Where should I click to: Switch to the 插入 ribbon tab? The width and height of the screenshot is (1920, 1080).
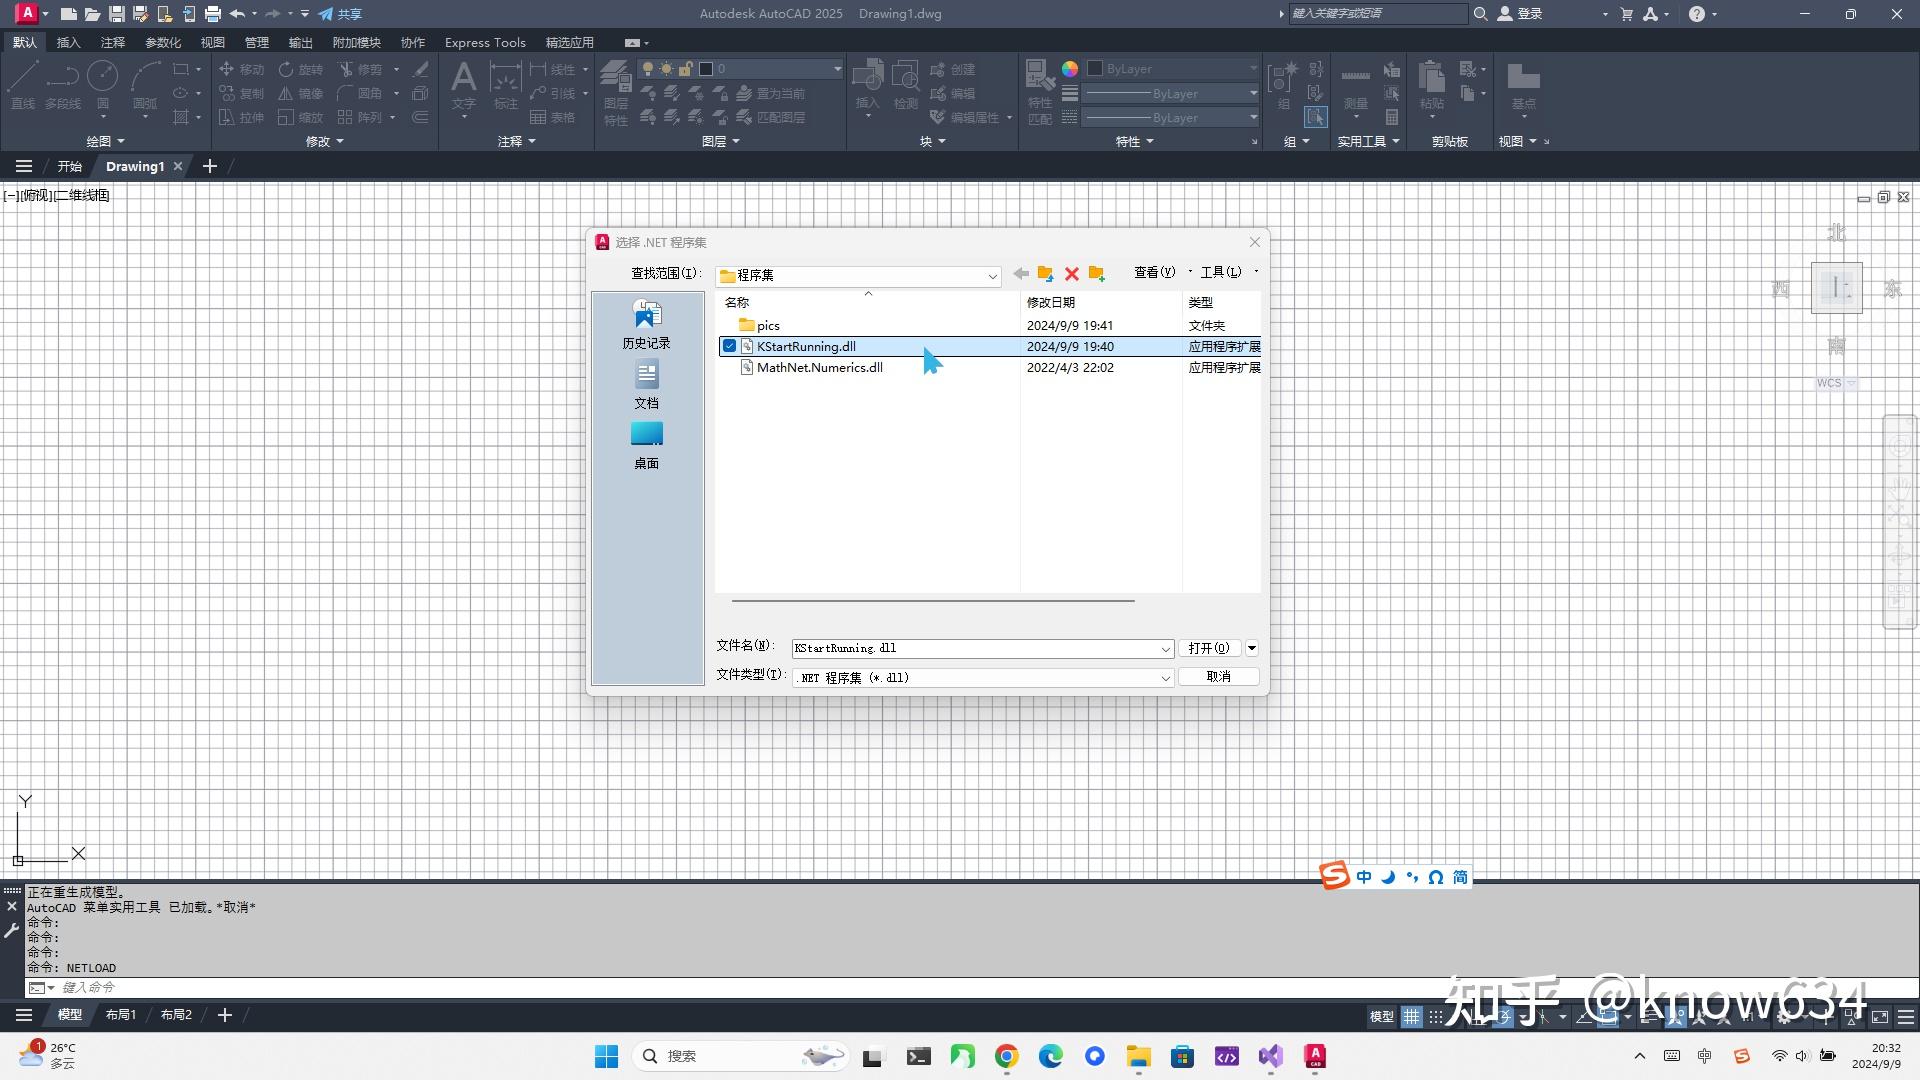click(68, 42)
